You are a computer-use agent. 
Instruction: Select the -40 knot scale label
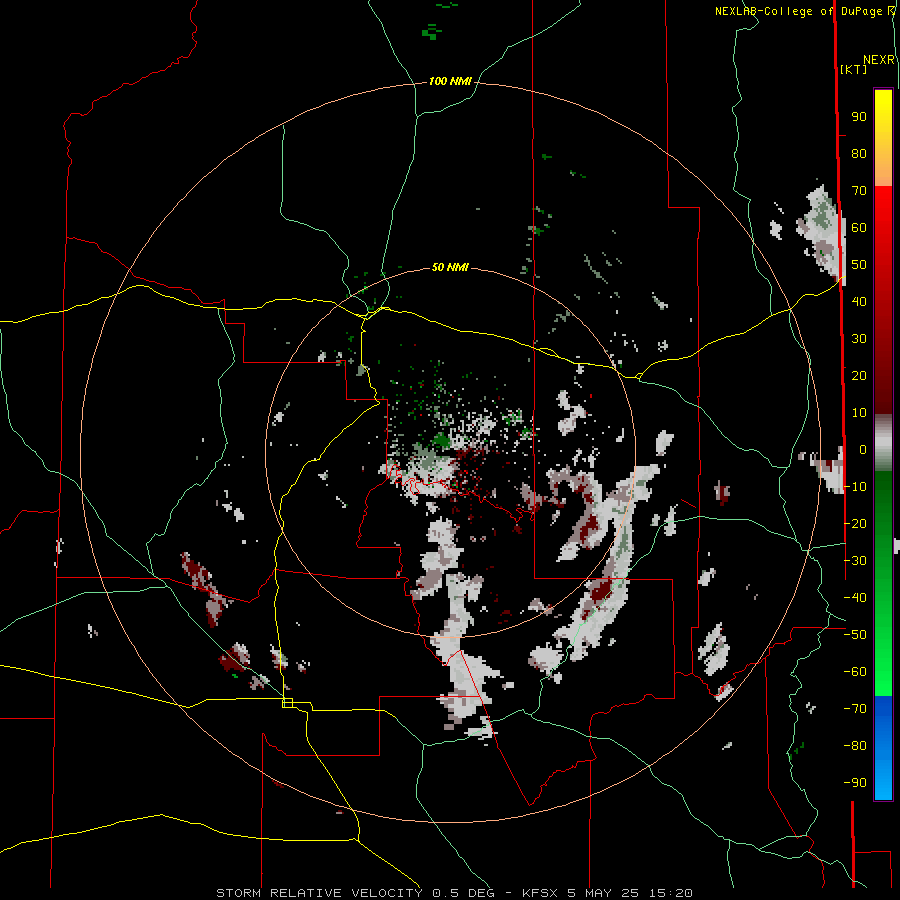click(x=855, y=598)
